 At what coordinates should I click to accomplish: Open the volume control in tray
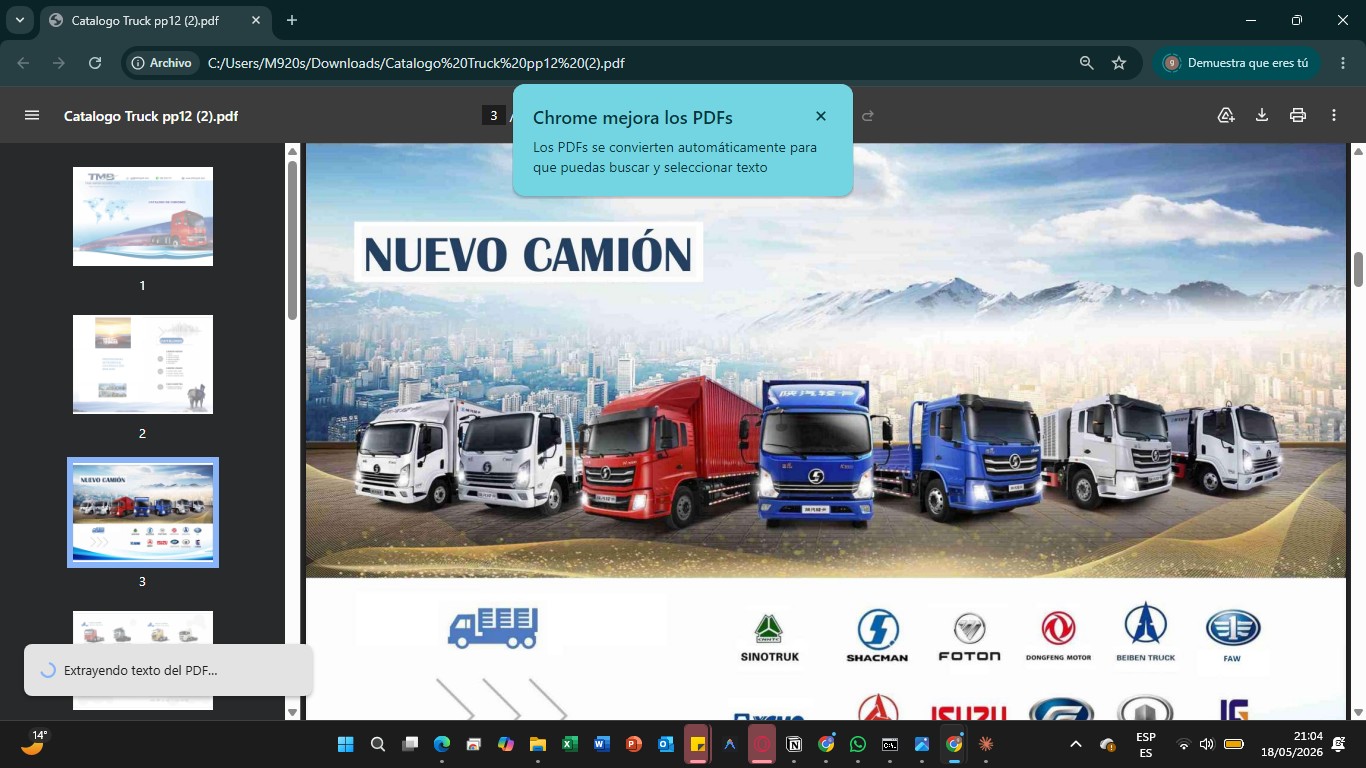pos(1206,744)
